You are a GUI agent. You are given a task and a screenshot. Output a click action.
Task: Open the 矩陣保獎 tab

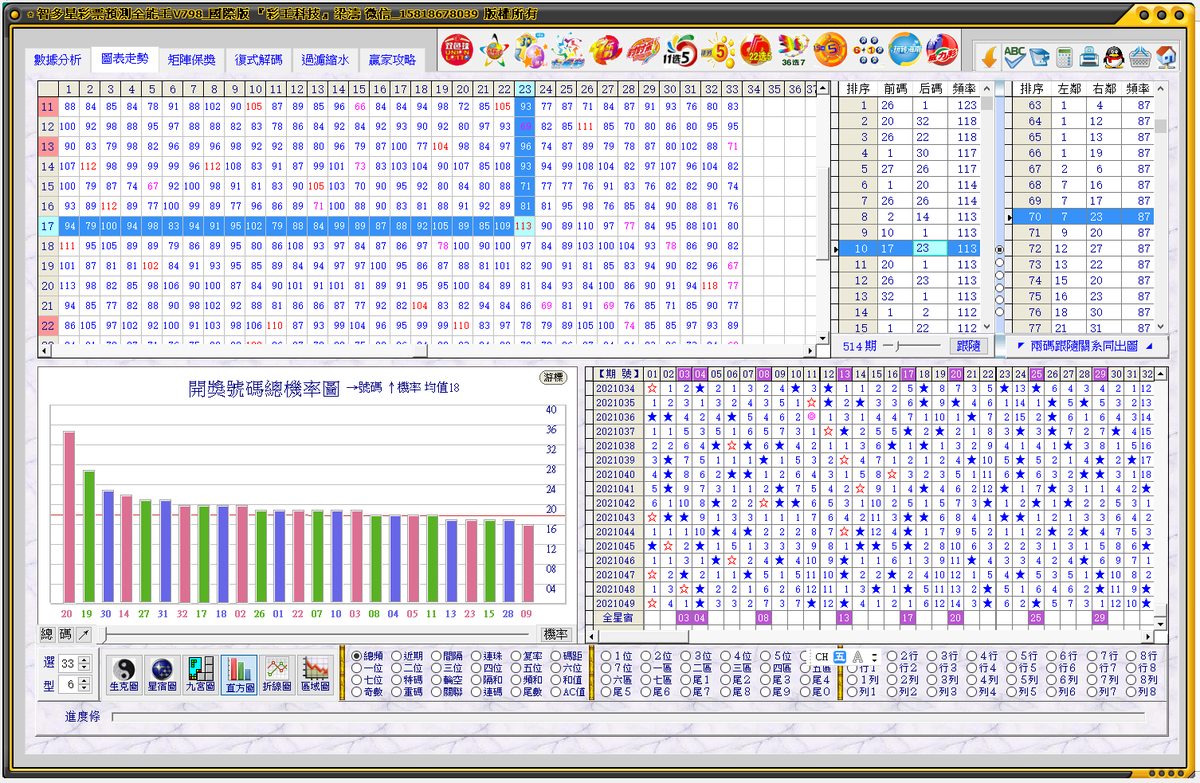[191, 60]
